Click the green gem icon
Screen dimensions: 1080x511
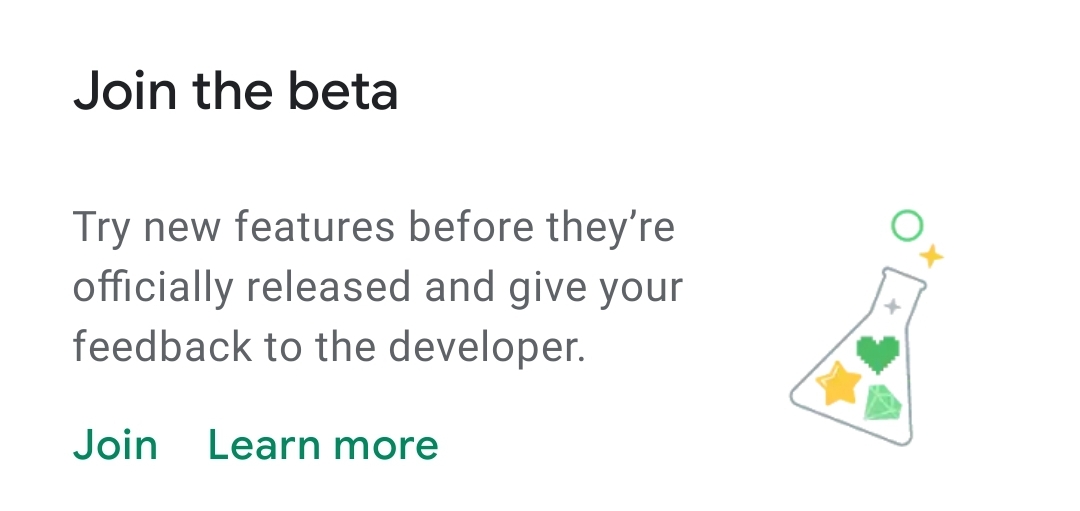click(x=882, y=403)
